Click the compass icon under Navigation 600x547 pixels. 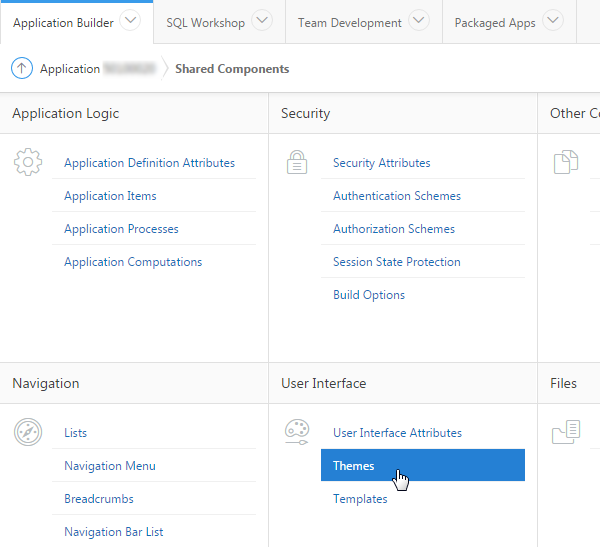pos(28,432)
